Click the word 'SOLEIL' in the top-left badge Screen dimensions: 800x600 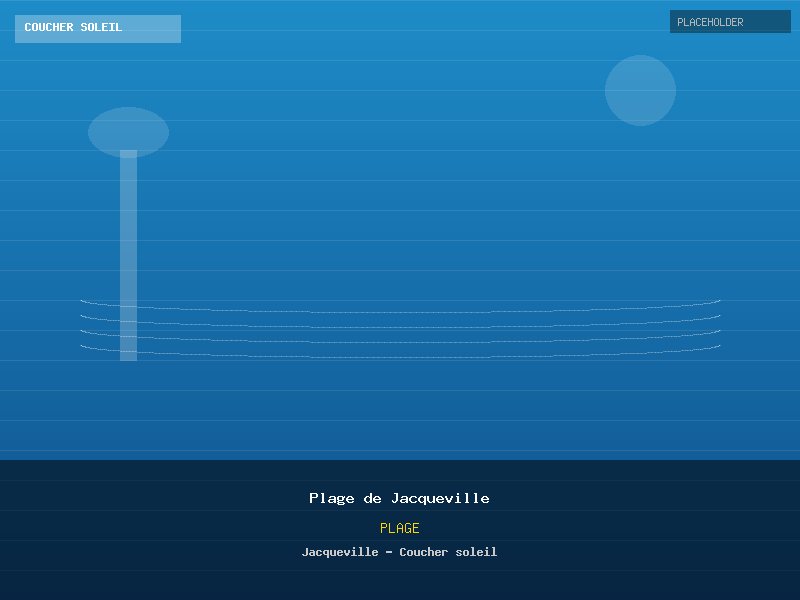tap(101, 28)
